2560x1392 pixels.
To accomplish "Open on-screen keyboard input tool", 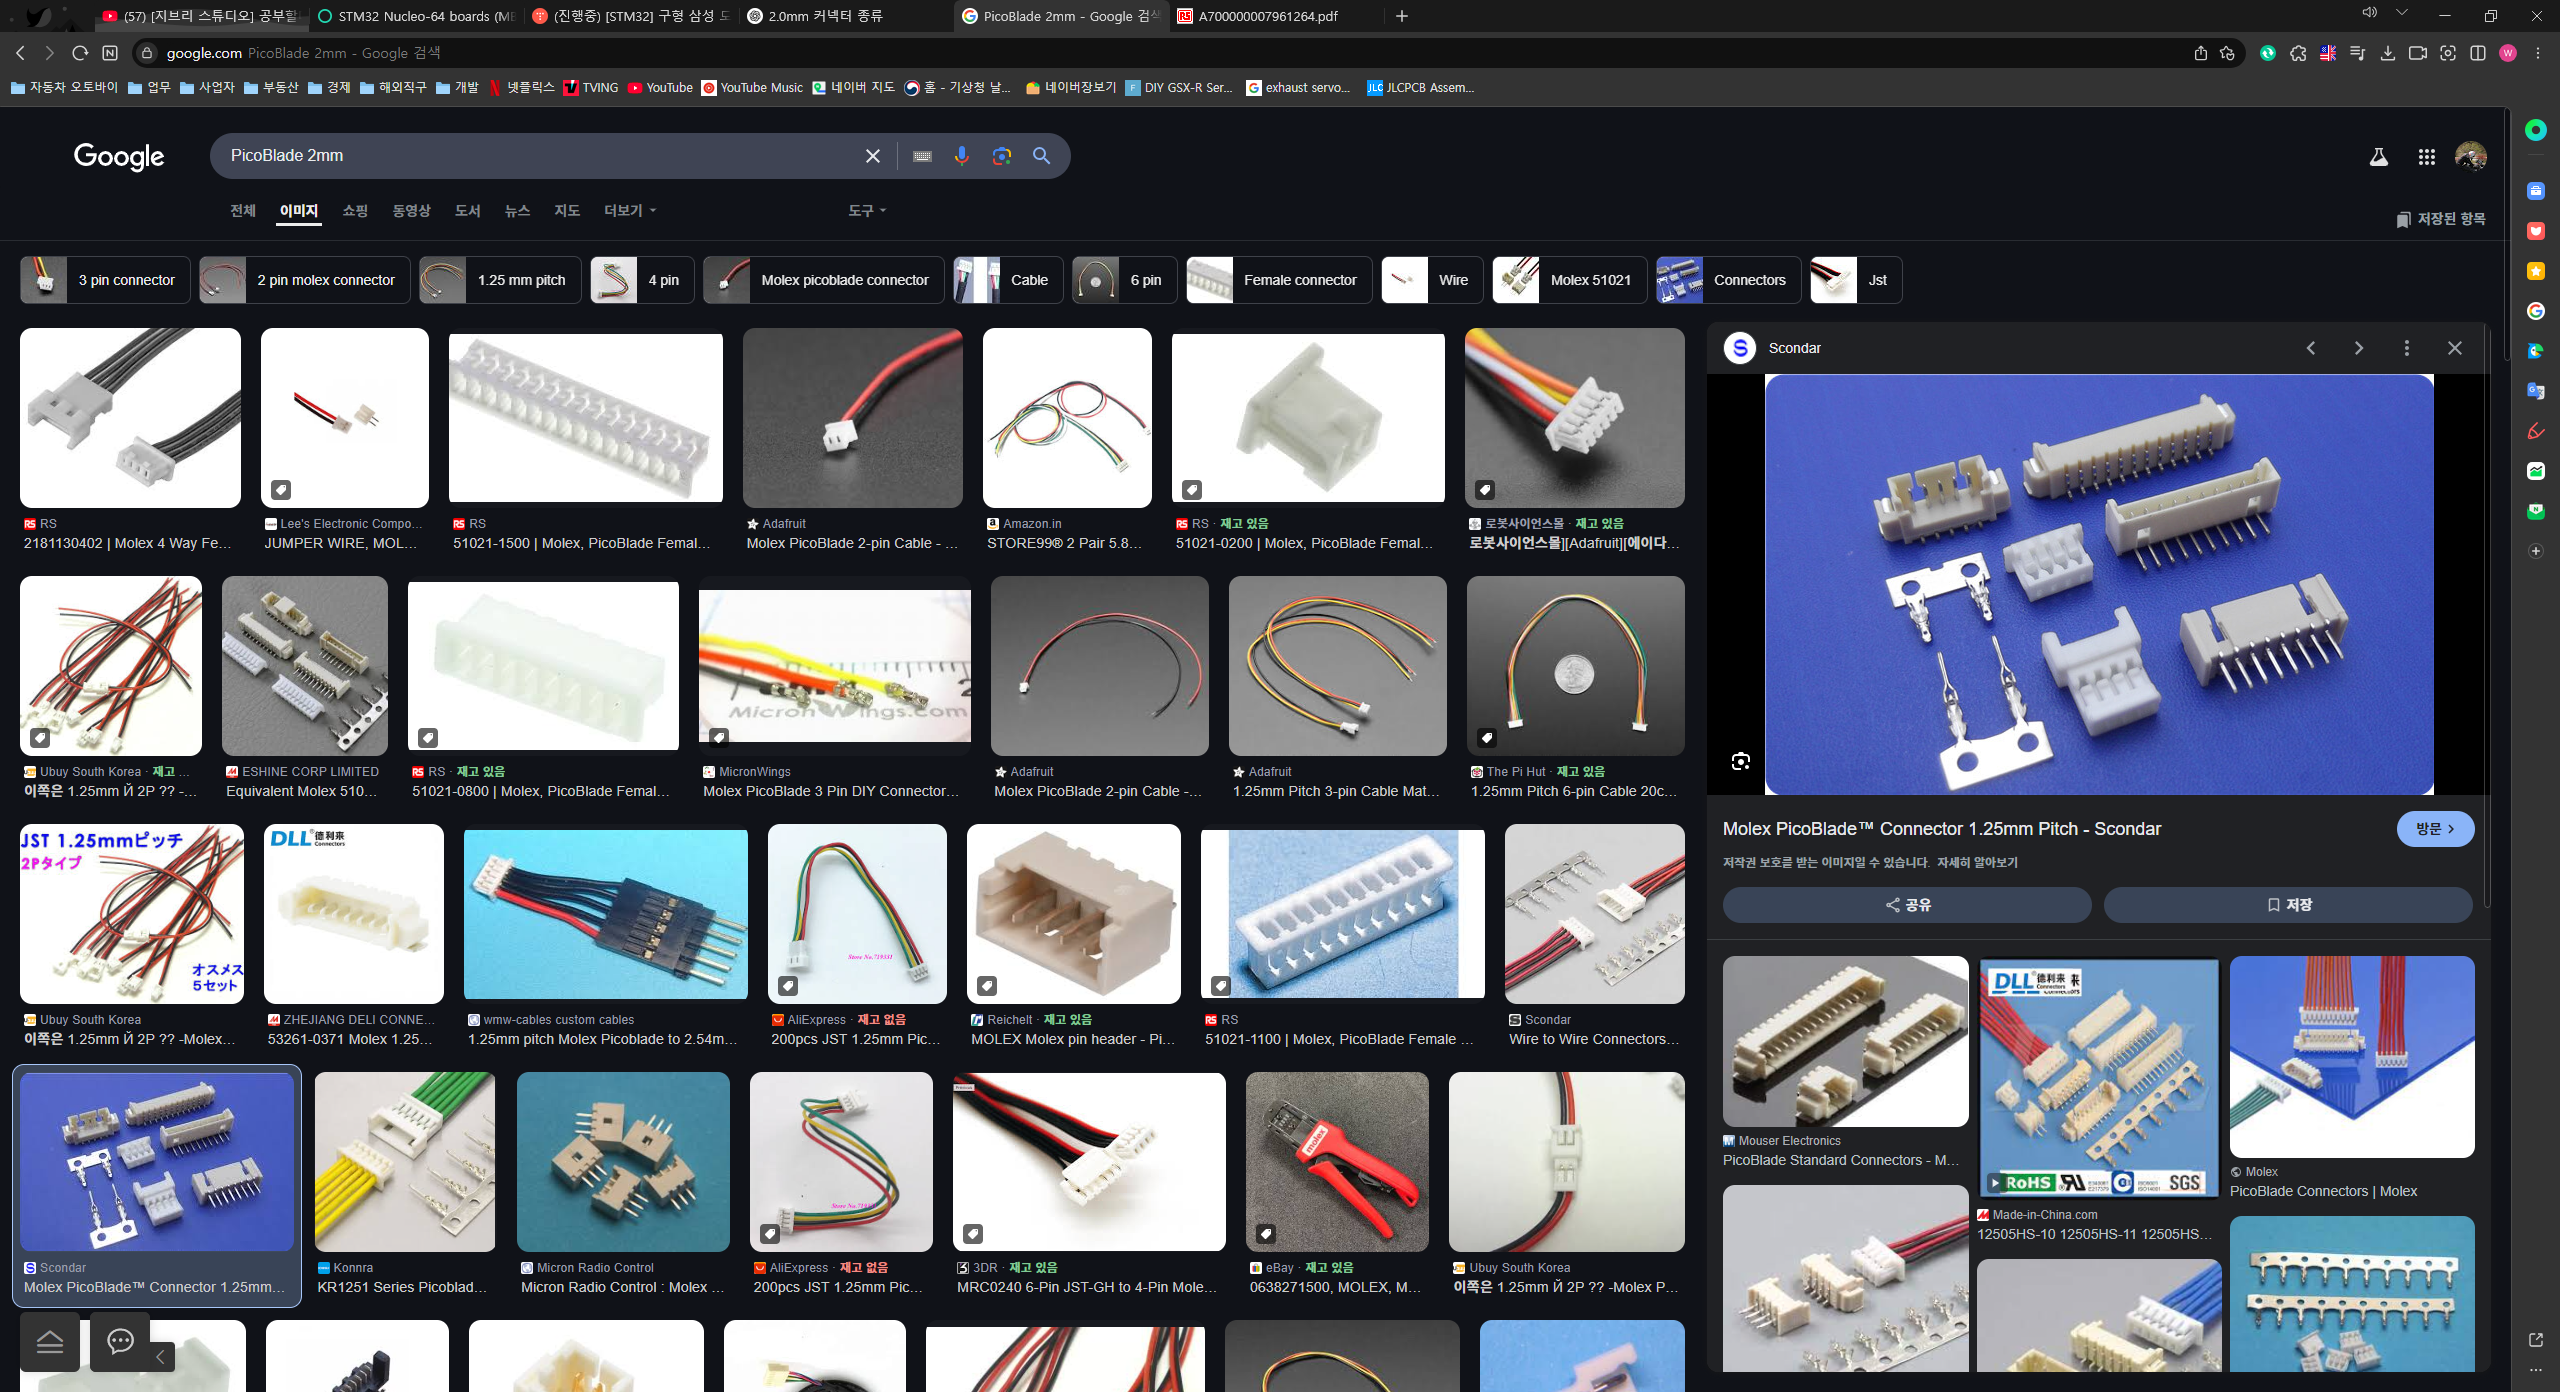I will click(922, 156).
